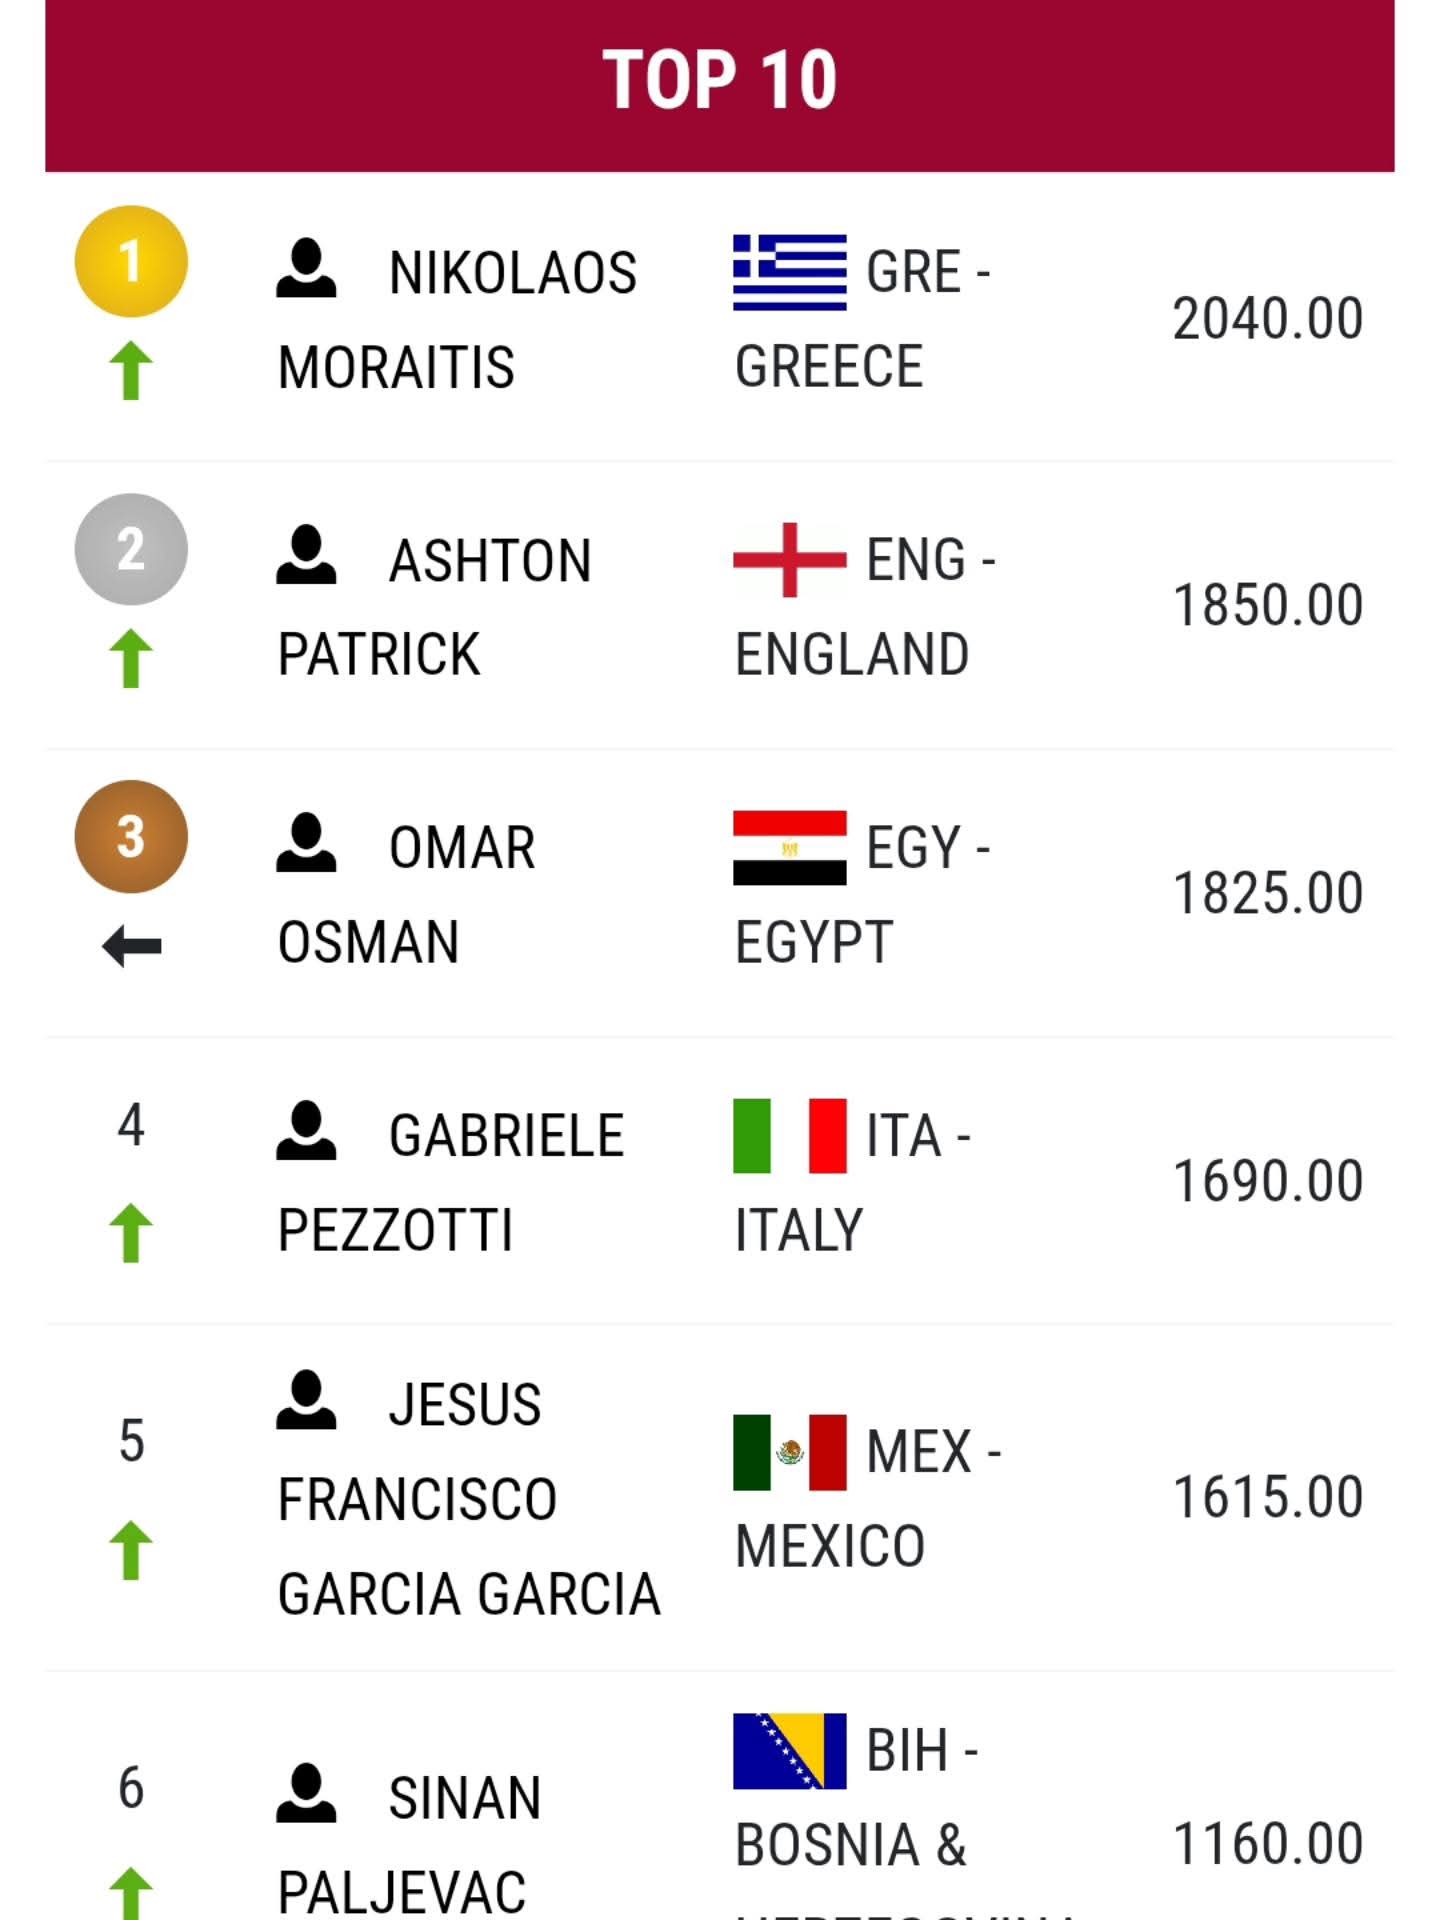This screenshot has width=1440, height=1920.
Task: Click the black left arrow under rank 3
Action: (x=132, y=946)
